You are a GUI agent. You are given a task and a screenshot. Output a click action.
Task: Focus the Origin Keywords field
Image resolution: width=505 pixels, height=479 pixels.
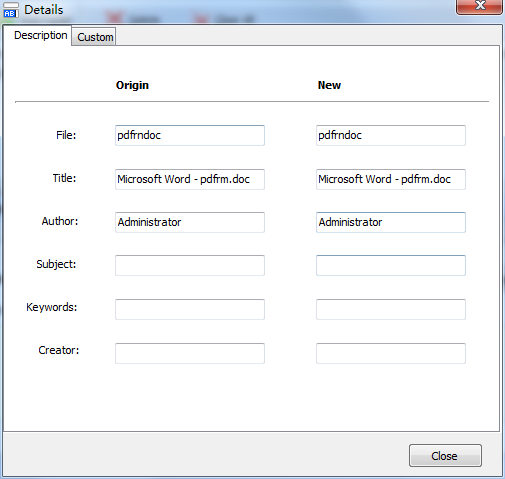pos(190,309)
